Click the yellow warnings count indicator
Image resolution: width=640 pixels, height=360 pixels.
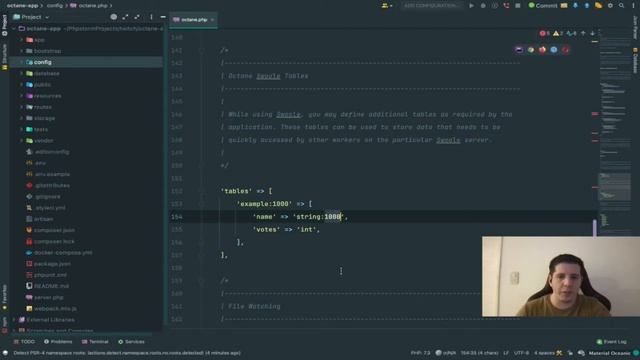pos(558,33)
